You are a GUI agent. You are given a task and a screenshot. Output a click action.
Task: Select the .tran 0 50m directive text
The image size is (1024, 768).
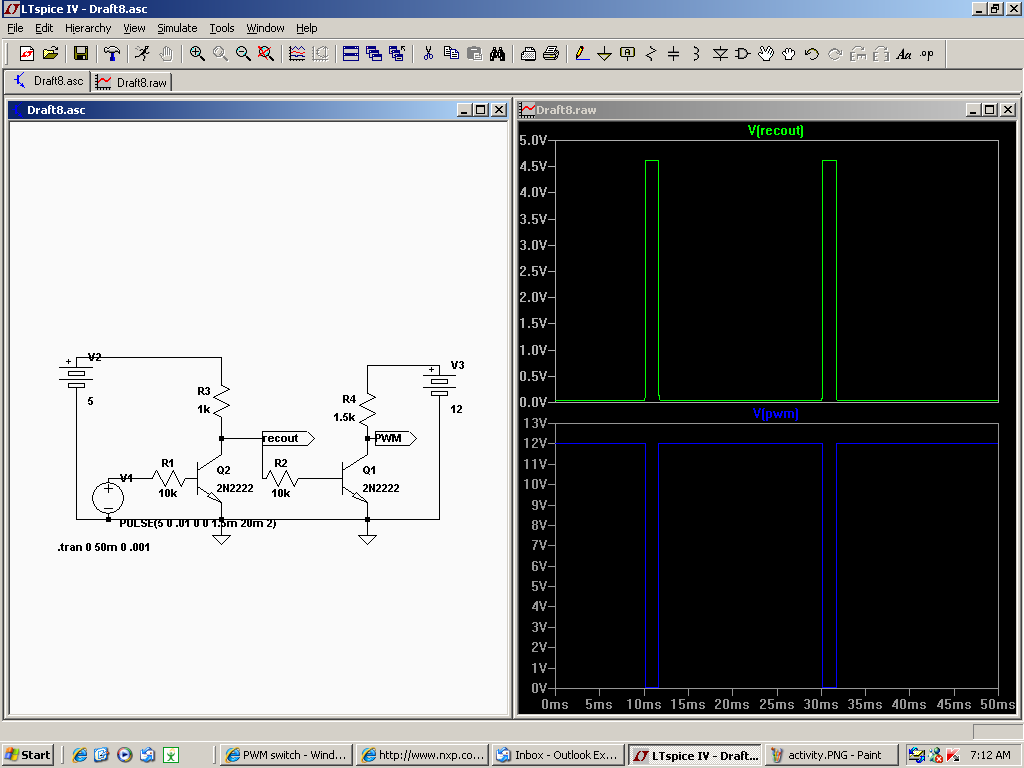click(x=104, y=547)
